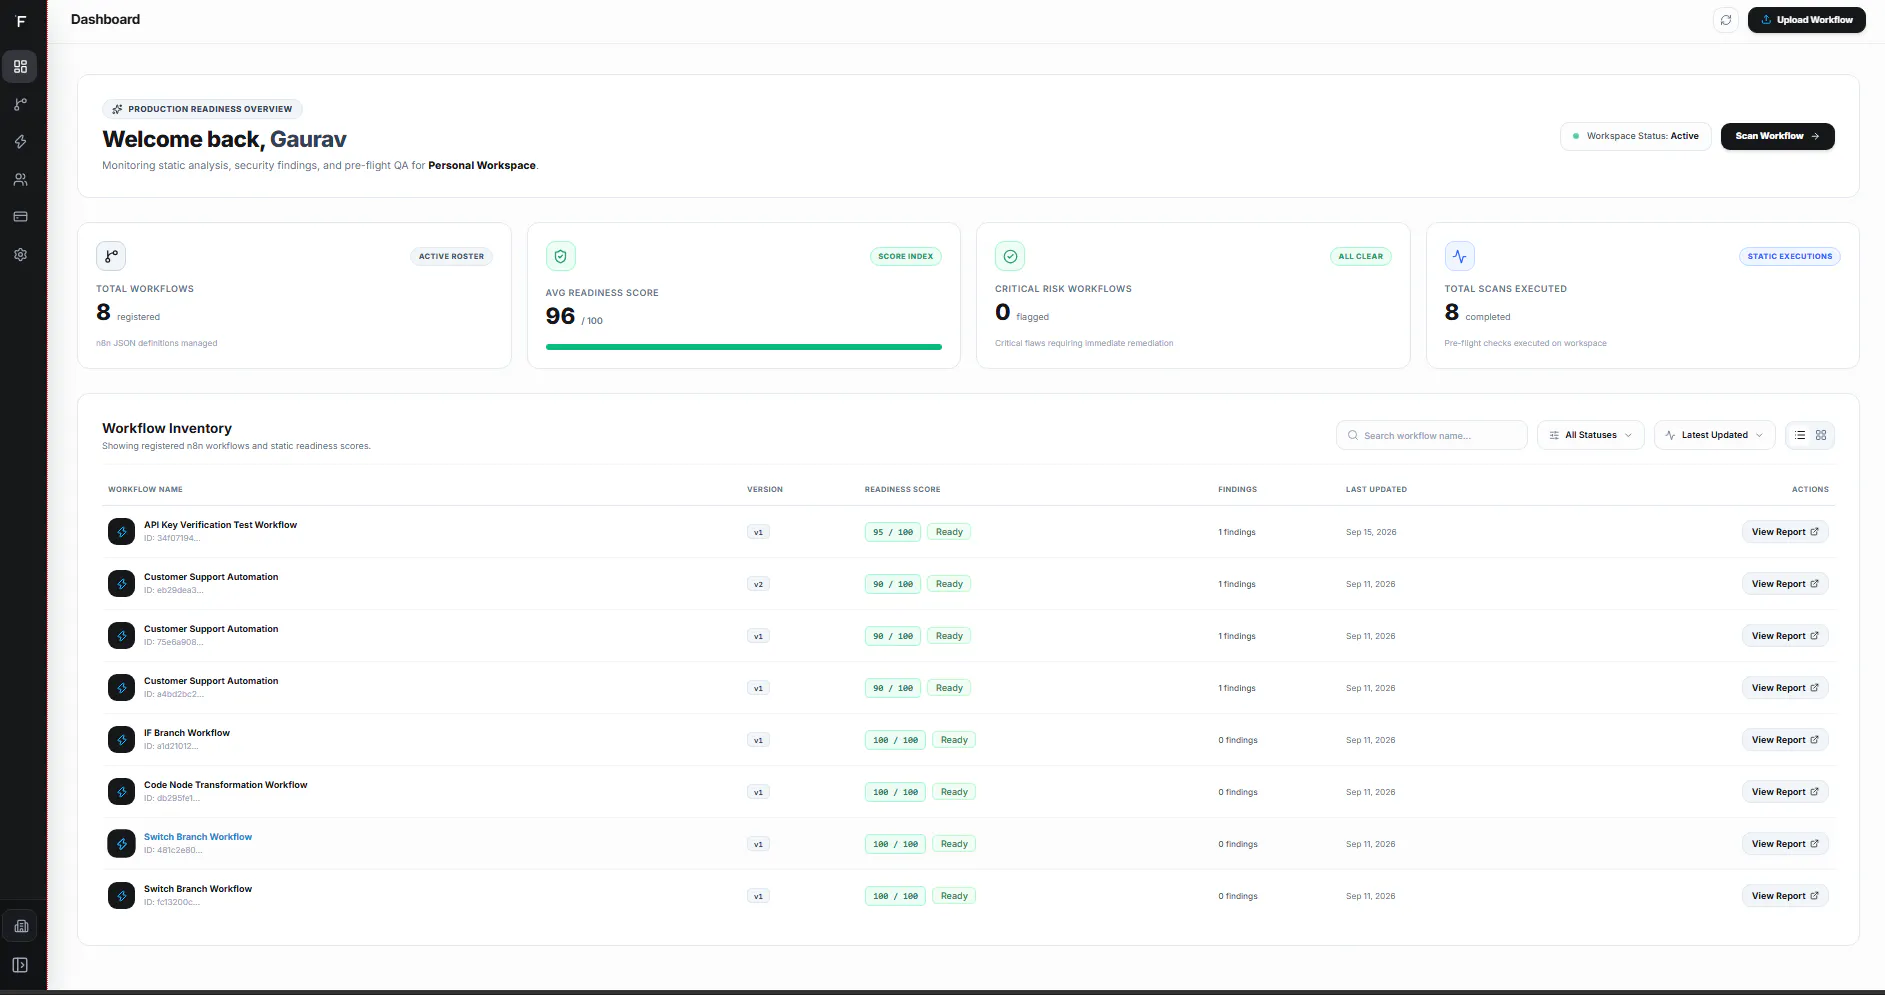This screenshot has height=995, width=1885.
Task: Click the F logo in the sidebar
Action: pyautogui.click(x=21, y=21)
